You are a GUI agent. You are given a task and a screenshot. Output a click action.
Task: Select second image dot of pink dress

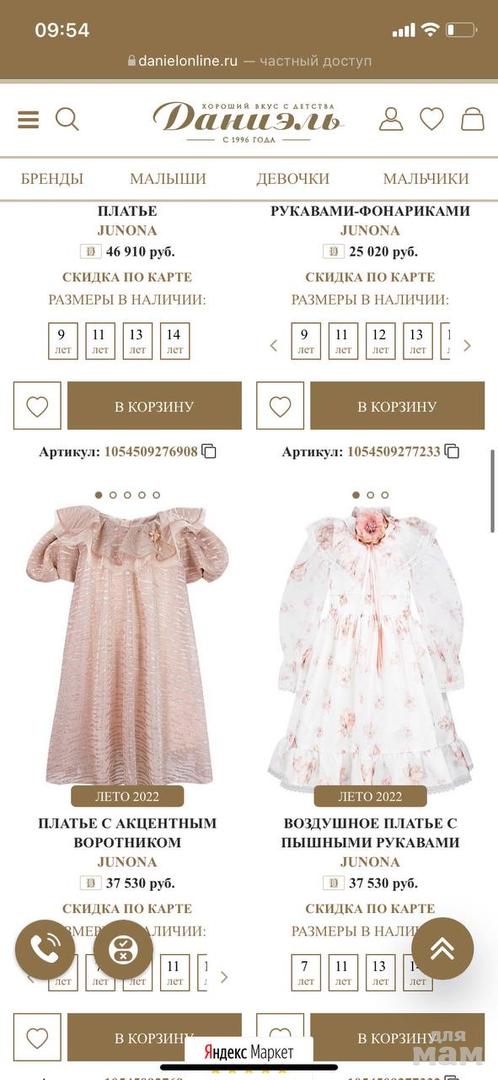113,495
